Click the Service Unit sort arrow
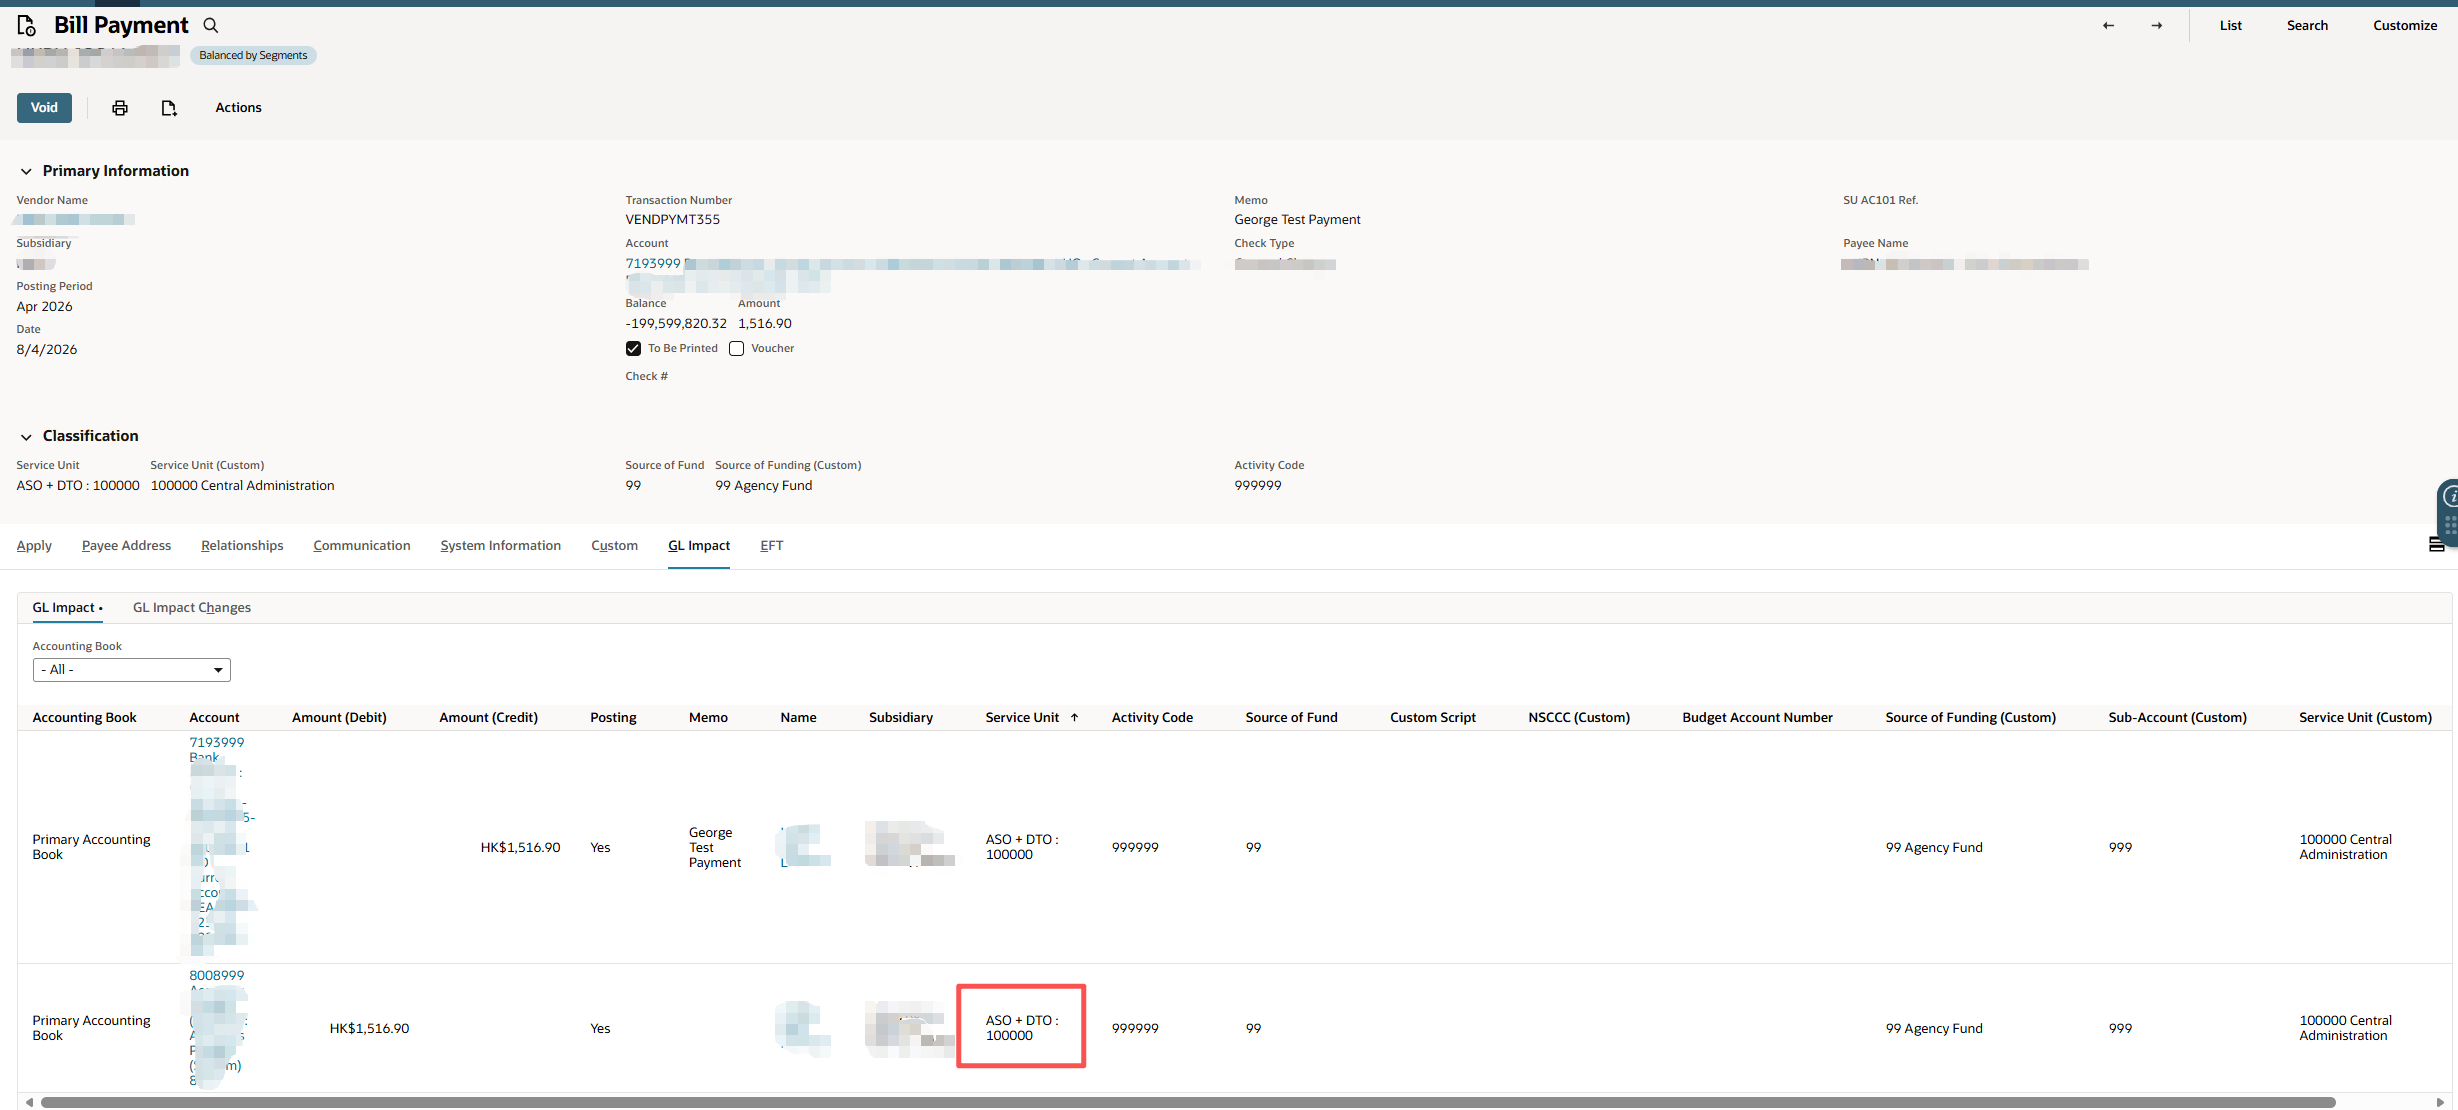This screenshot has width=2458, height=1110. point(1074,717)
